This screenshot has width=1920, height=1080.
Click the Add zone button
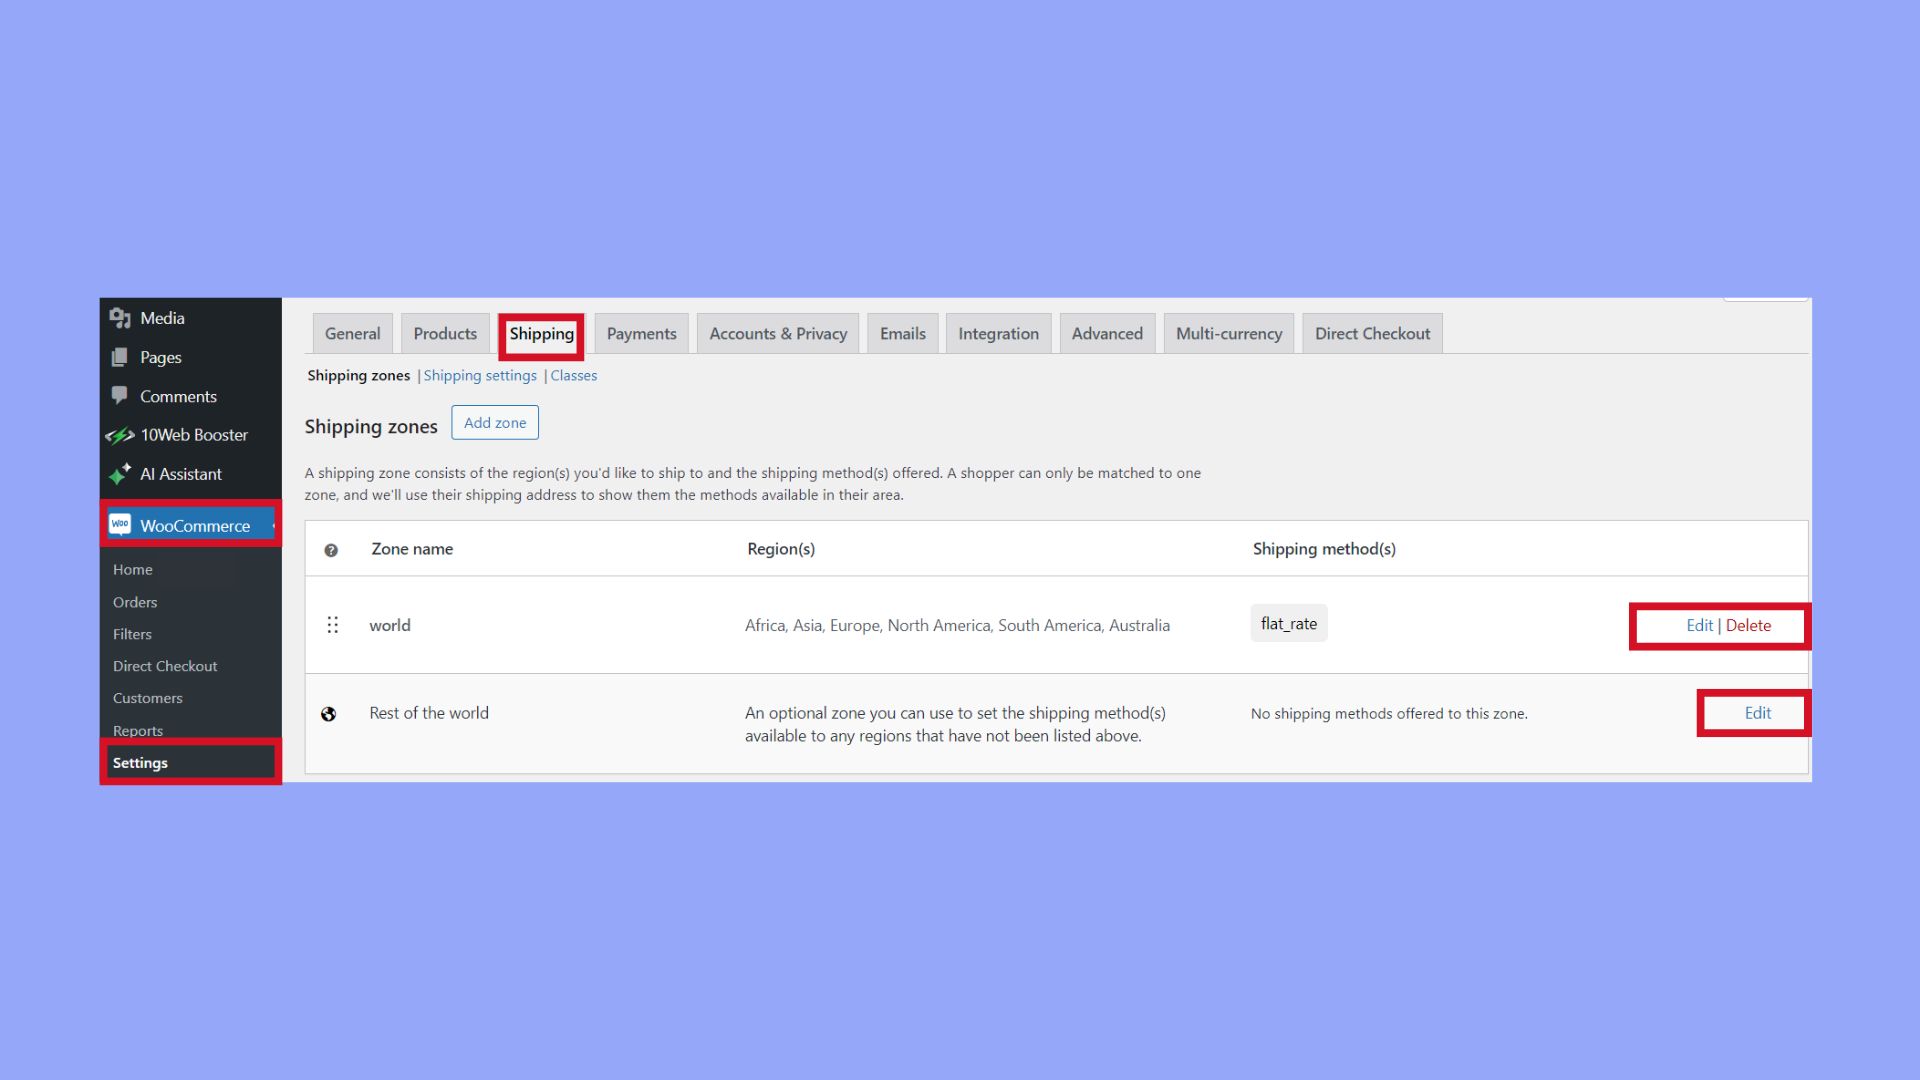495,422
